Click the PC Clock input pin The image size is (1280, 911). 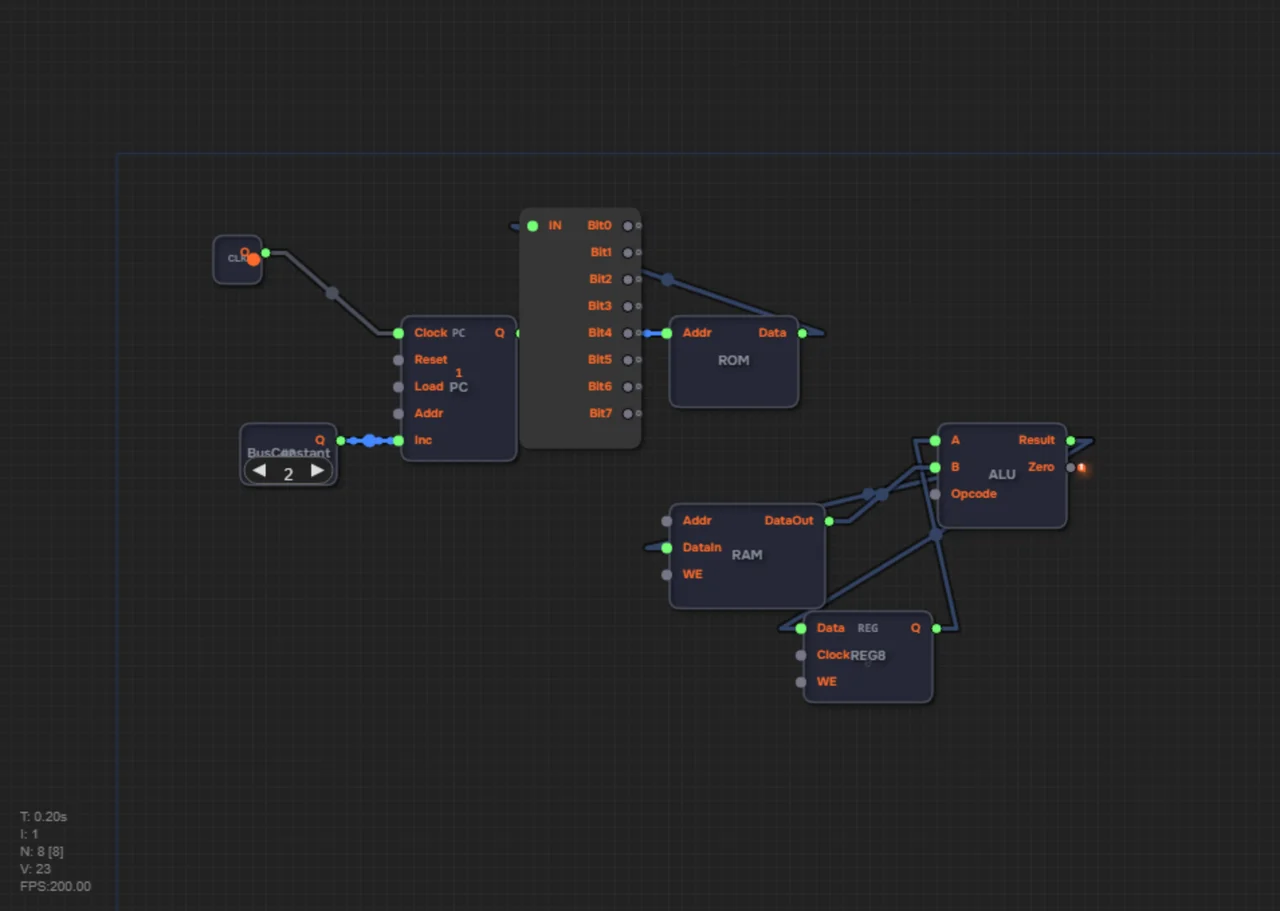[398, 333]
